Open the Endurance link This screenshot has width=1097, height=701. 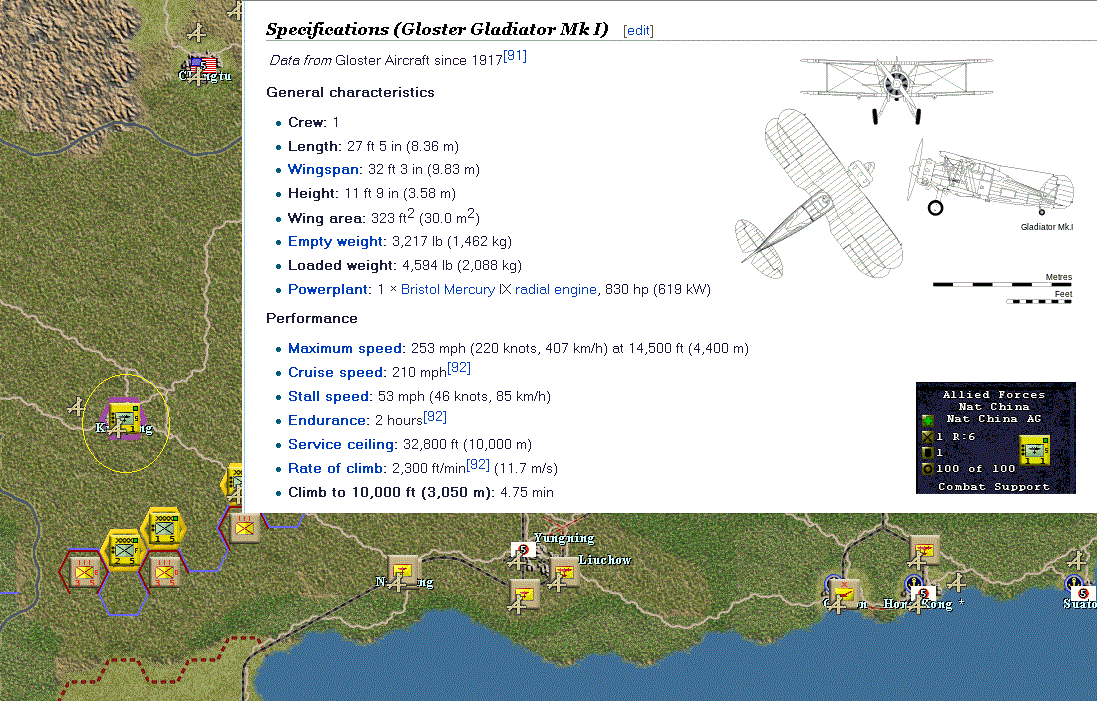tap(327, 420)
